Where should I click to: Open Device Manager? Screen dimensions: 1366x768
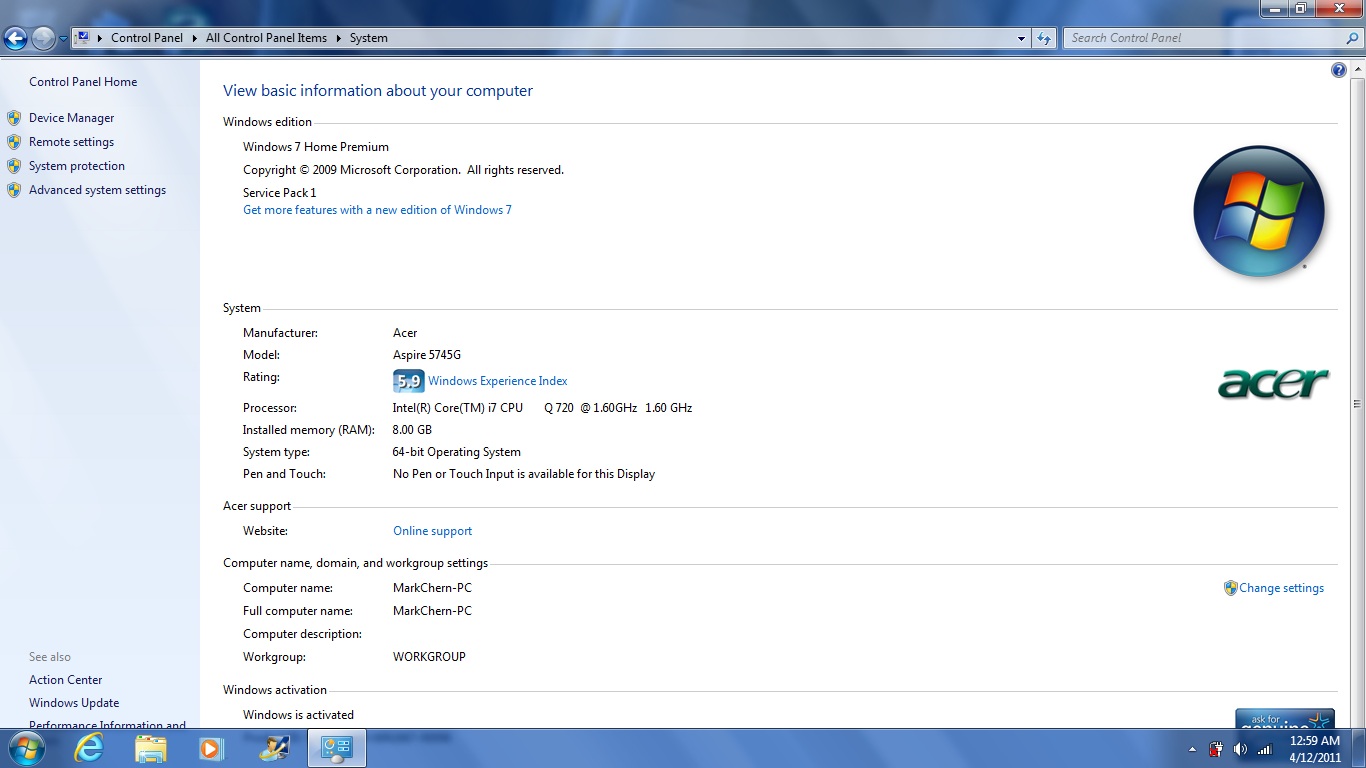click(71, 118)
